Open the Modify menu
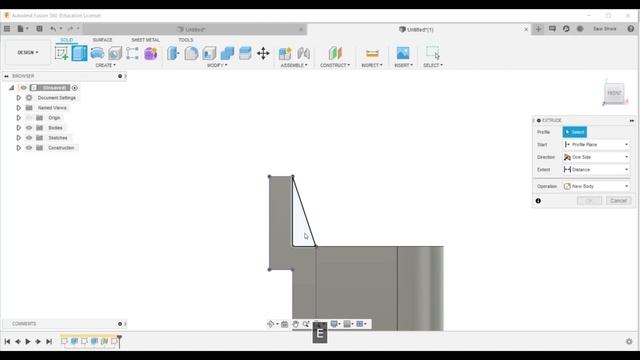The image size is (640, 360). coord(217,65)
